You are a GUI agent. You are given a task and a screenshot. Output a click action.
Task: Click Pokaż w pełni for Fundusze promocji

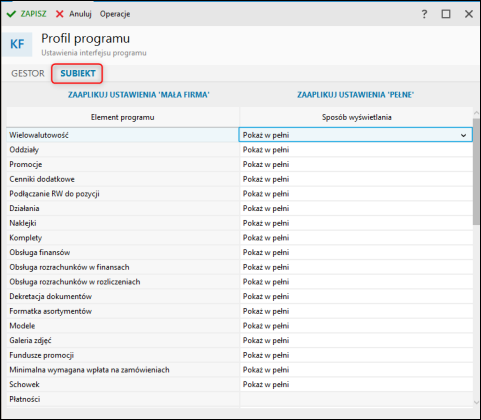point(266,355)
